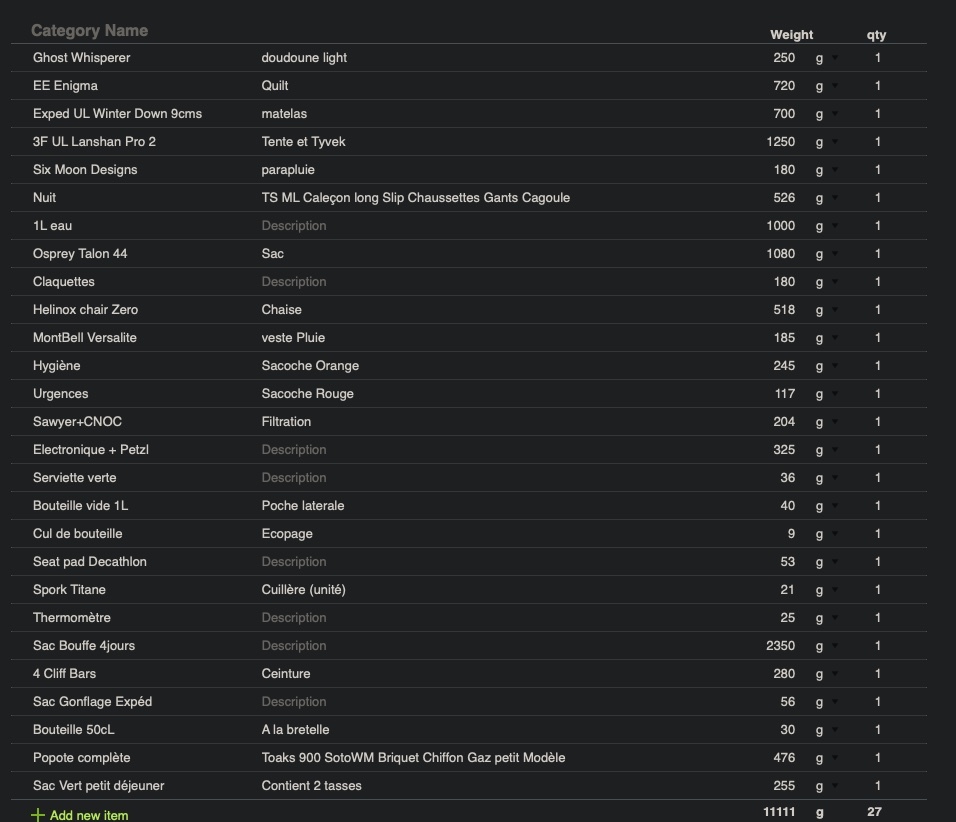
Task: Click the Weight column header
Action: click(x=791, y=35)
